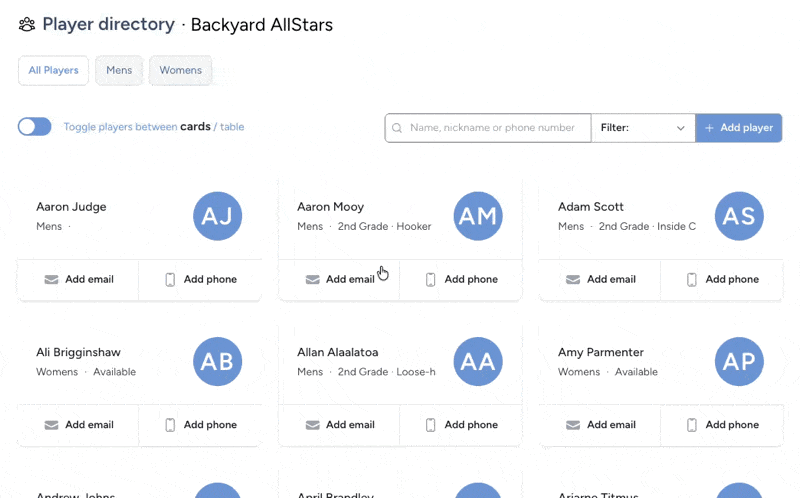Add phone for Aaron Judge

[201, 280]
